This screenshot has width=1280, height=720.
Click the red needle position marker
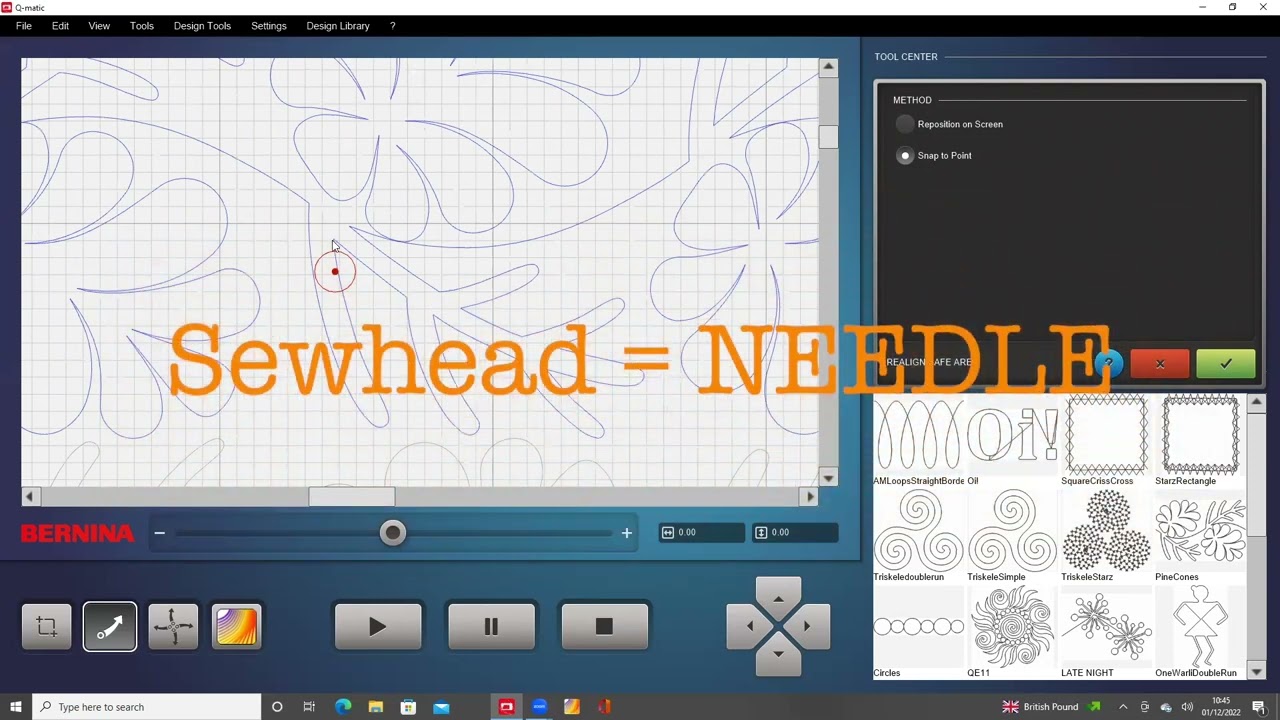[335, 272]
